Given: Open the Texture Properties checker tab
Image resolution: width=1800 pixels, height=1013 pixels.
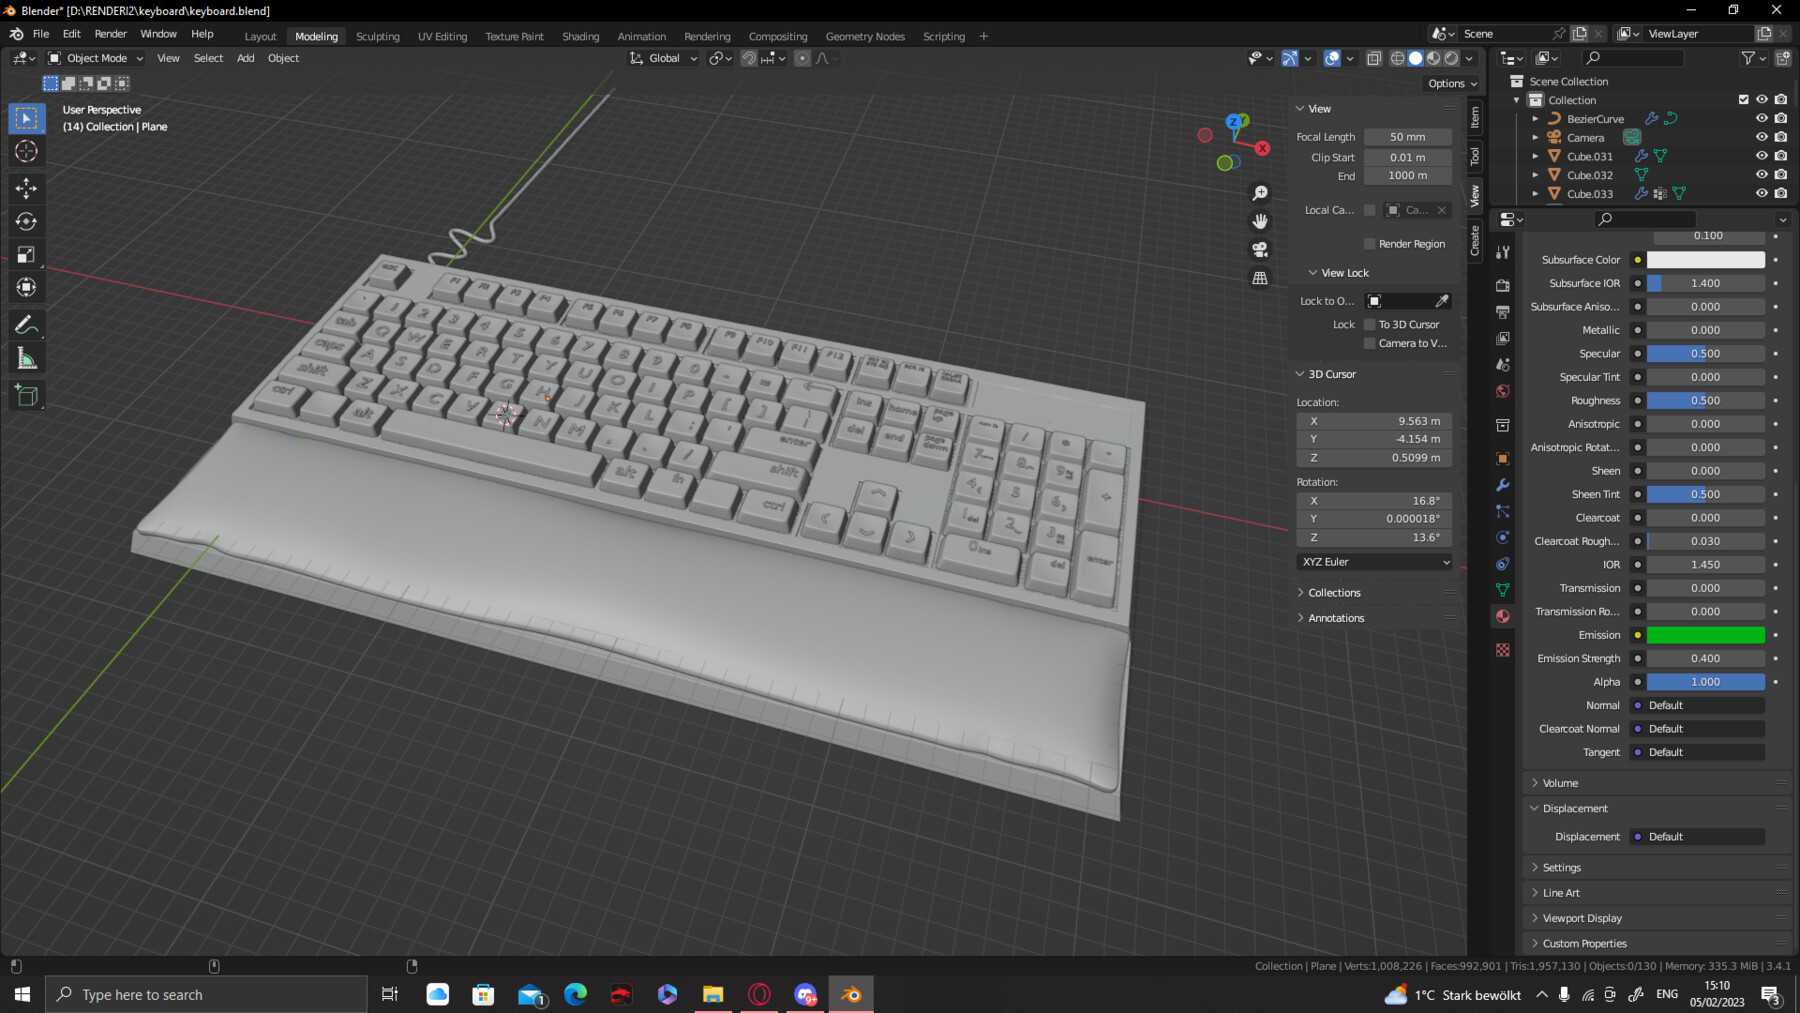Looking at the screenshot, I should (1503, 650).
